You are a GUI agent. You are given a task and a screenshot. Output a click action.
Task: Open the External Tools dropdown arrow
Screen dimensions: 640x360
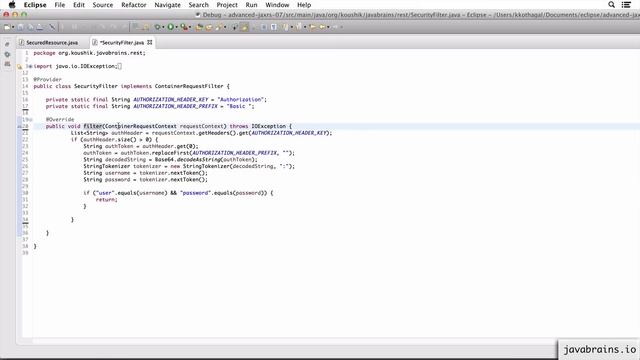[190, 27]
